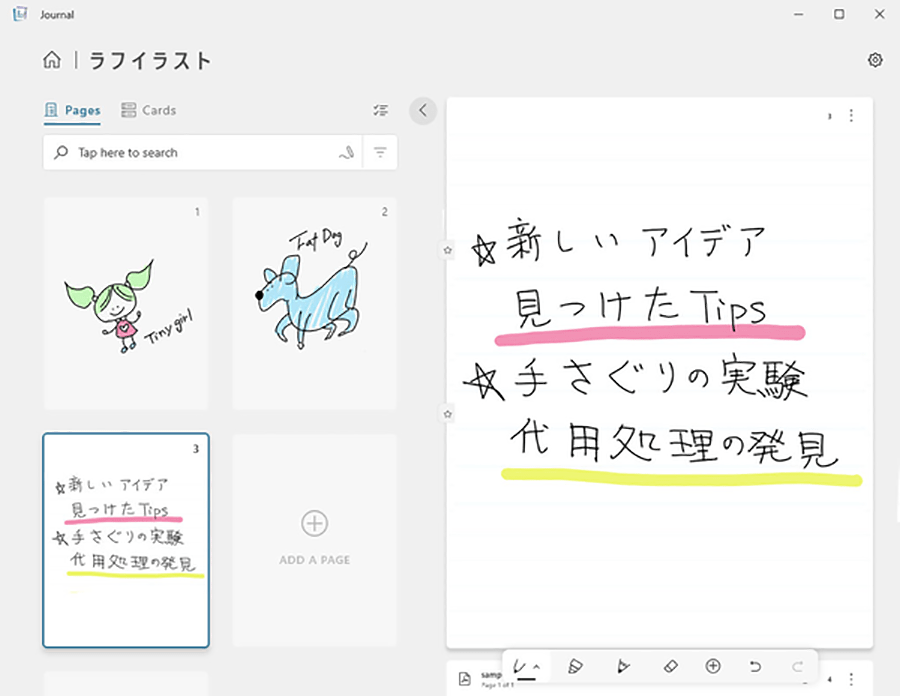Redo the last stroke

point(797,667)
